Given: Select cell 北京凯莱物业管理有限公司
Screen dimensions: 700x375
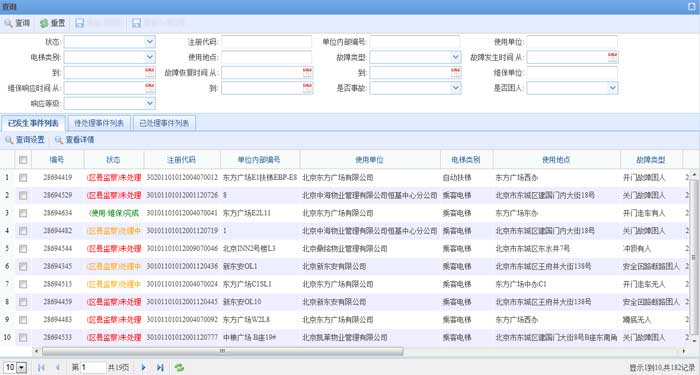Looking at the screenshot, I should point(345,338).
